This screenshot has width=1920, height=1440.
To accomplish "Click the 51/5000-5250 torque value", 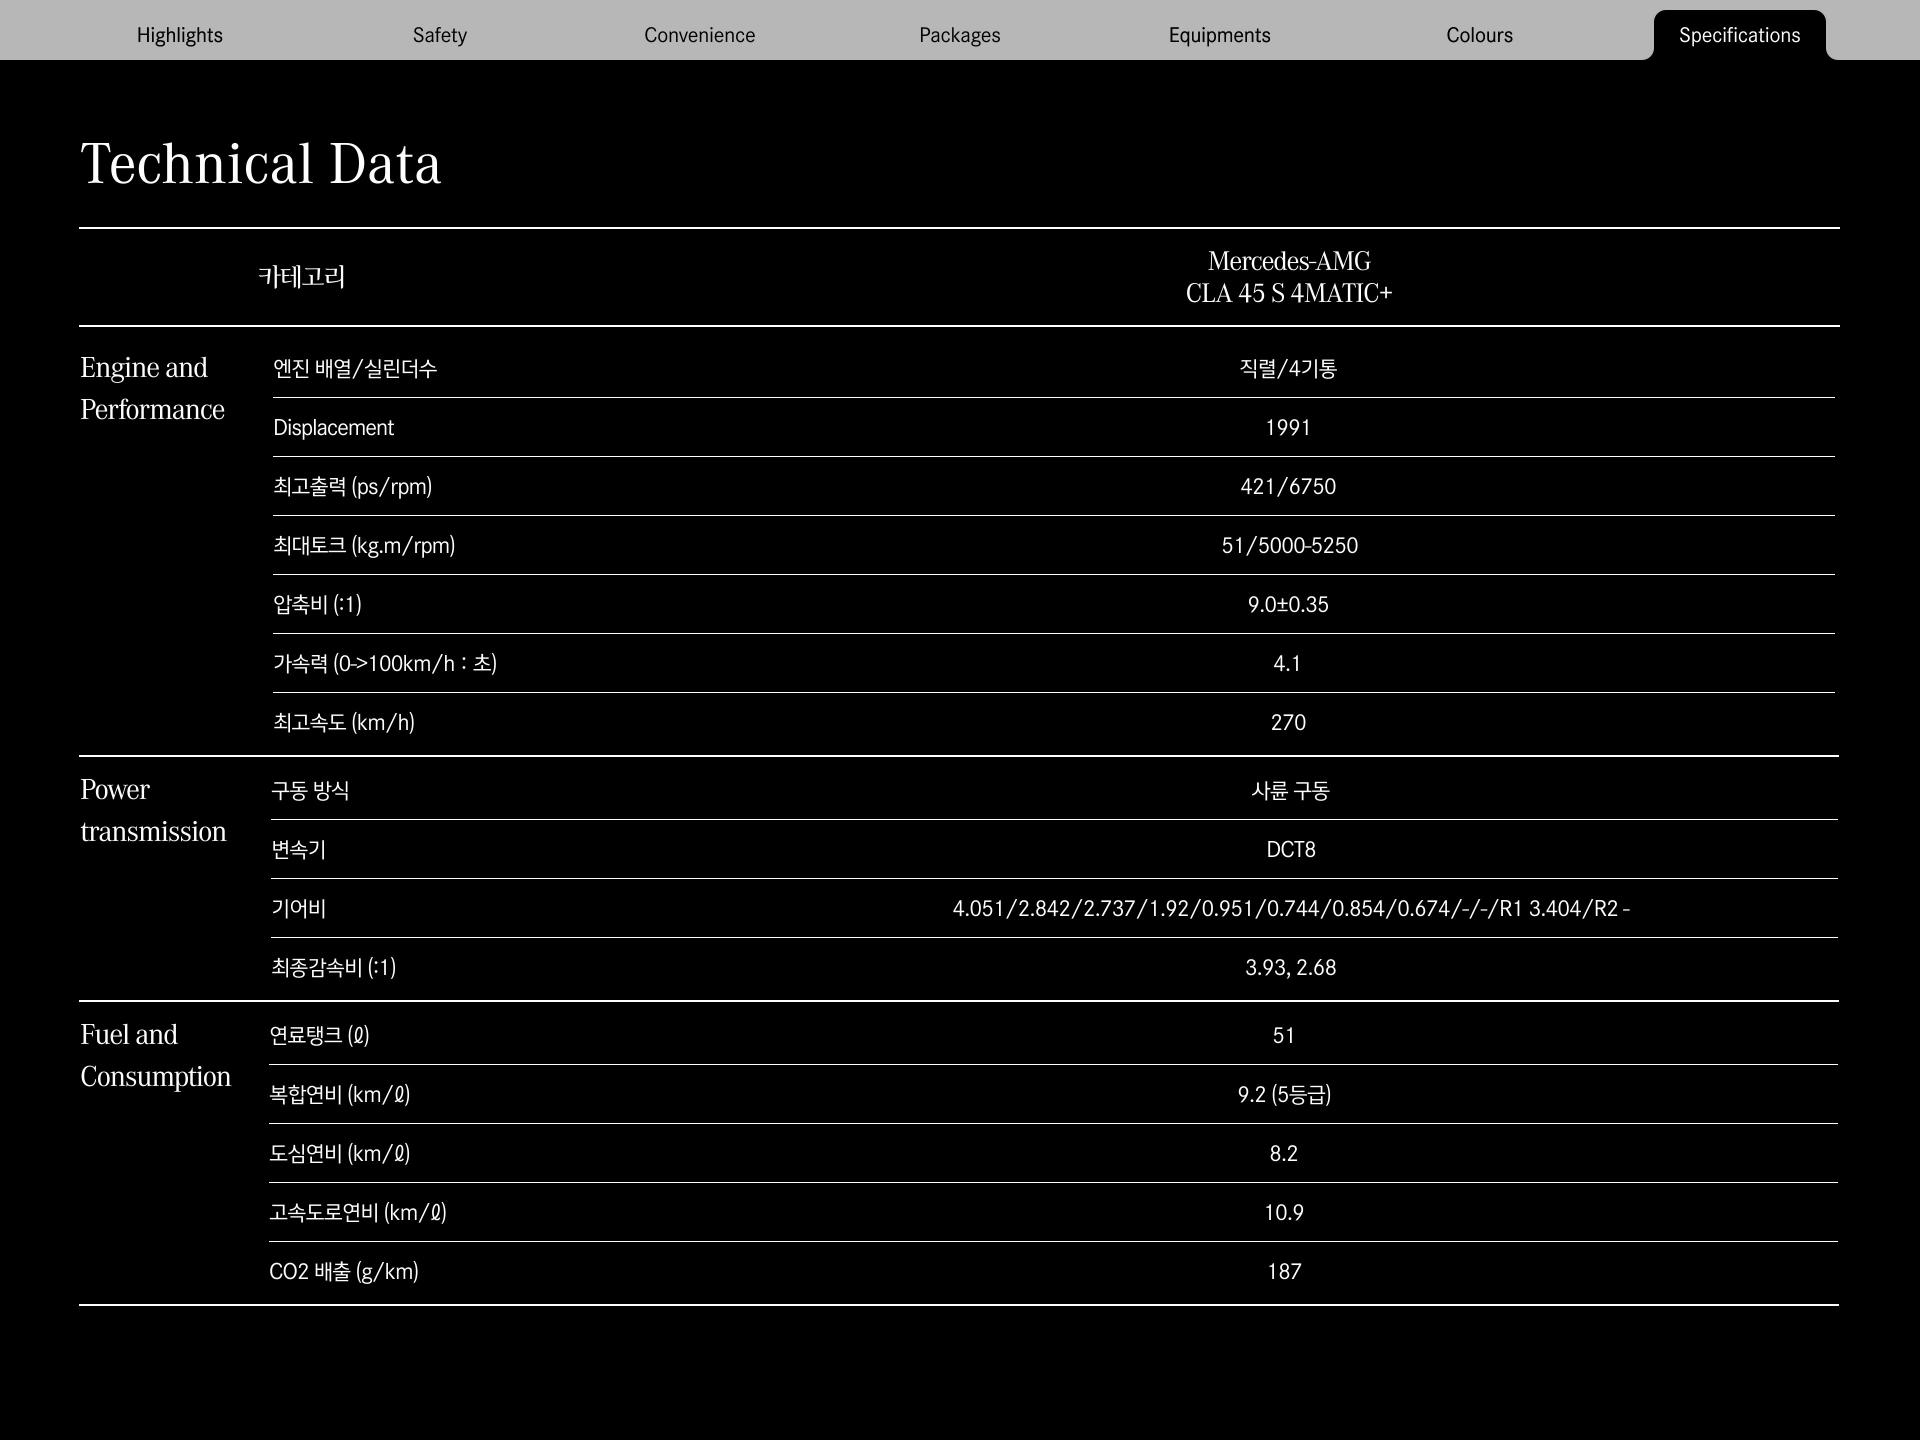I will coord(1289,546).
